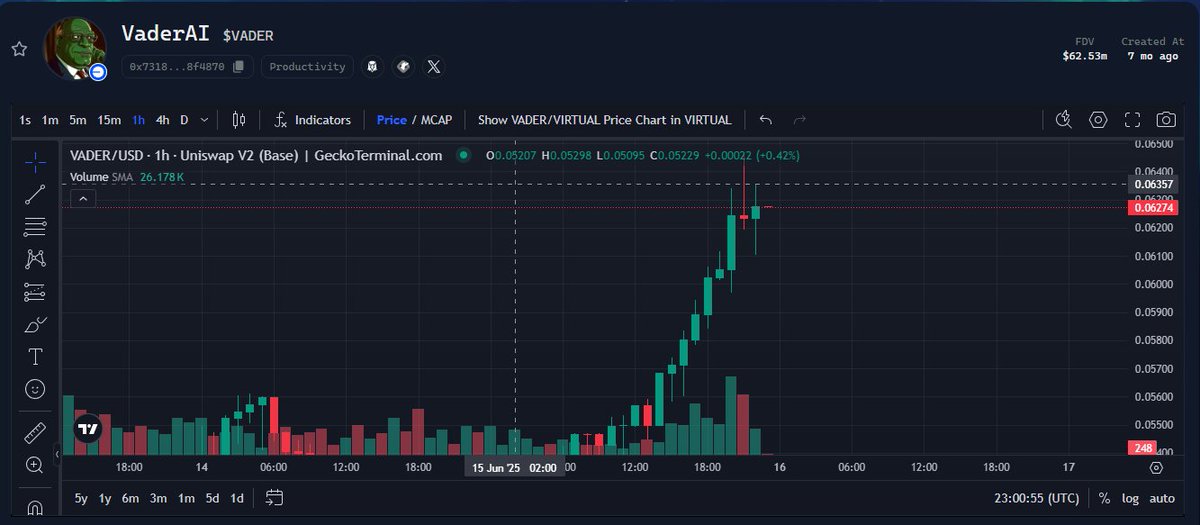Switch chart to 15m interval
Viewport: 1200px width, 525px height.
click(x=109, y=120)
